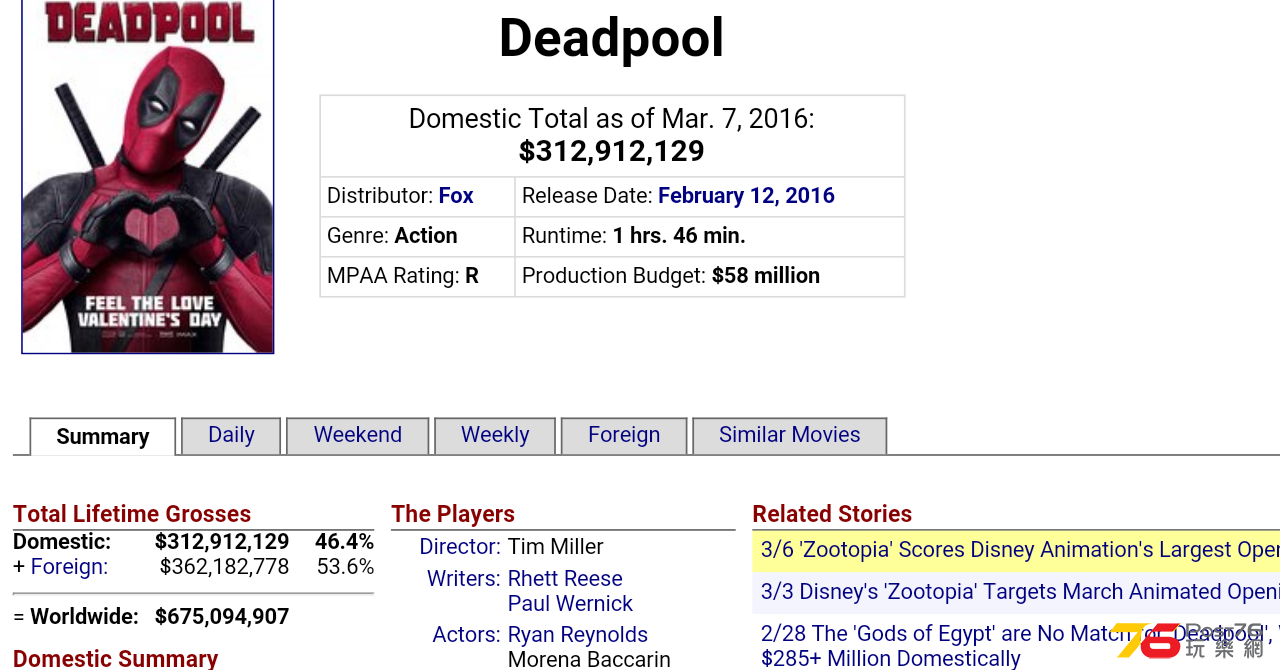Go to the Foreign tab
Image resolution: width=1280 pixels, height=671 pixels.
[x=624, y=435]
